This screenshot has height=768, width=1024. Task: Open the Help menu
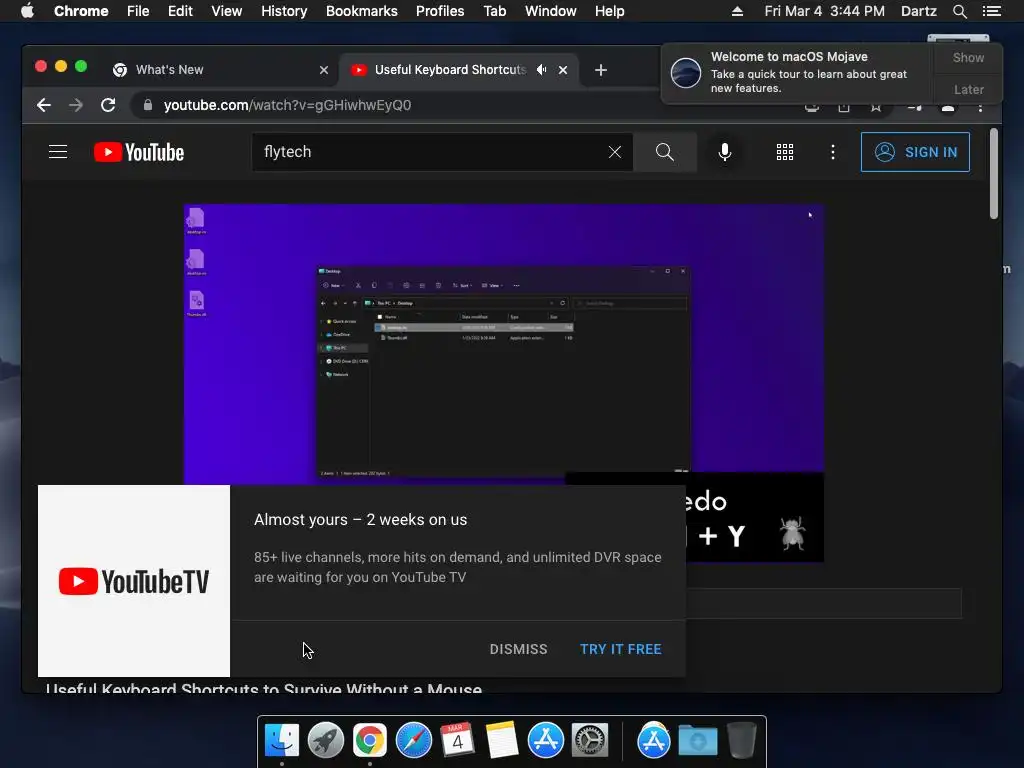pyautogui.click(x=609, y=11)
